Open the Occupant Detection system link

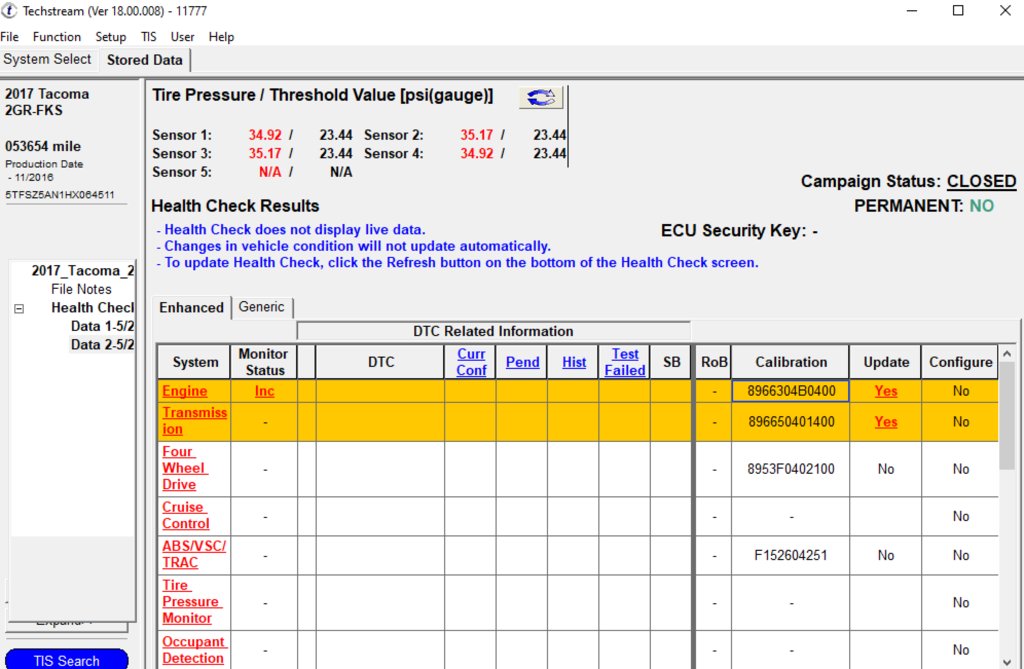(x=193, y=650)
